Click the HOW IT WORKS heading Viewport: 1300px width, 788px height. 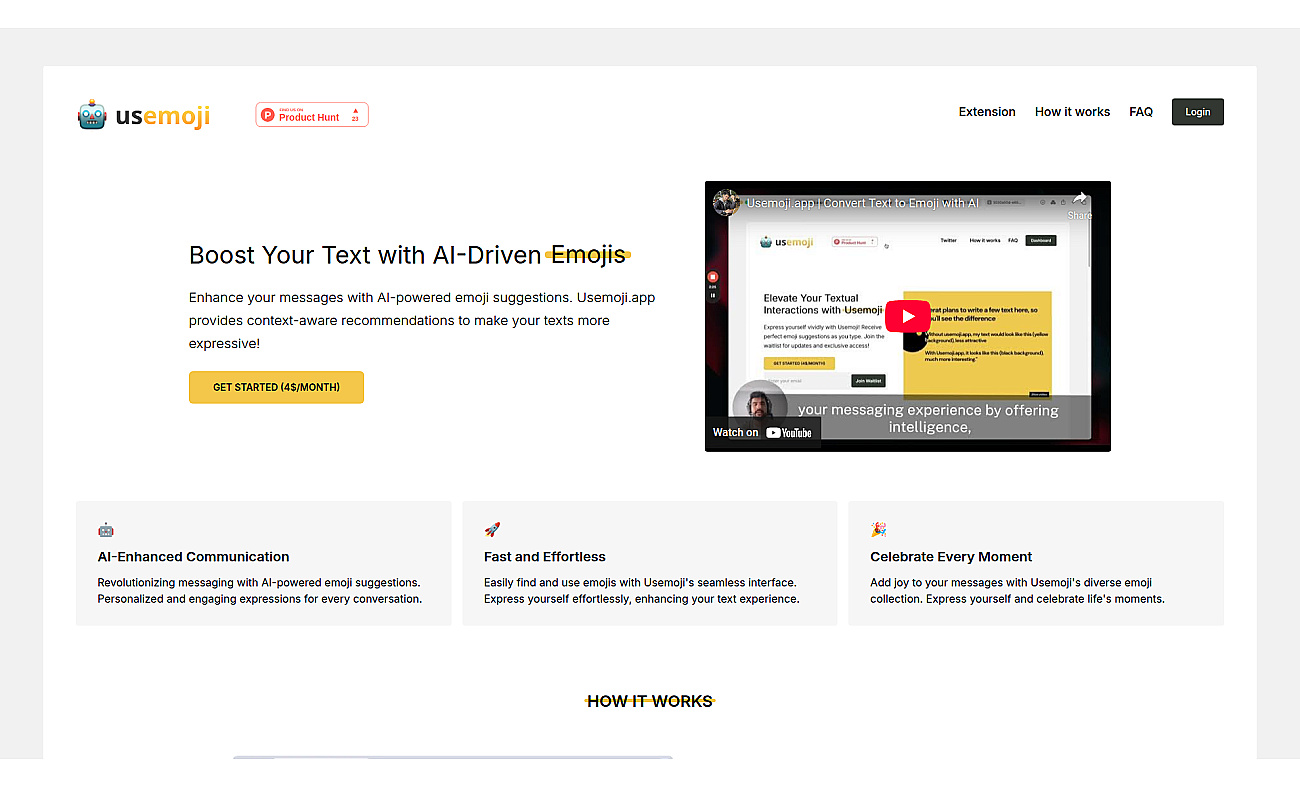coord(650,701)
